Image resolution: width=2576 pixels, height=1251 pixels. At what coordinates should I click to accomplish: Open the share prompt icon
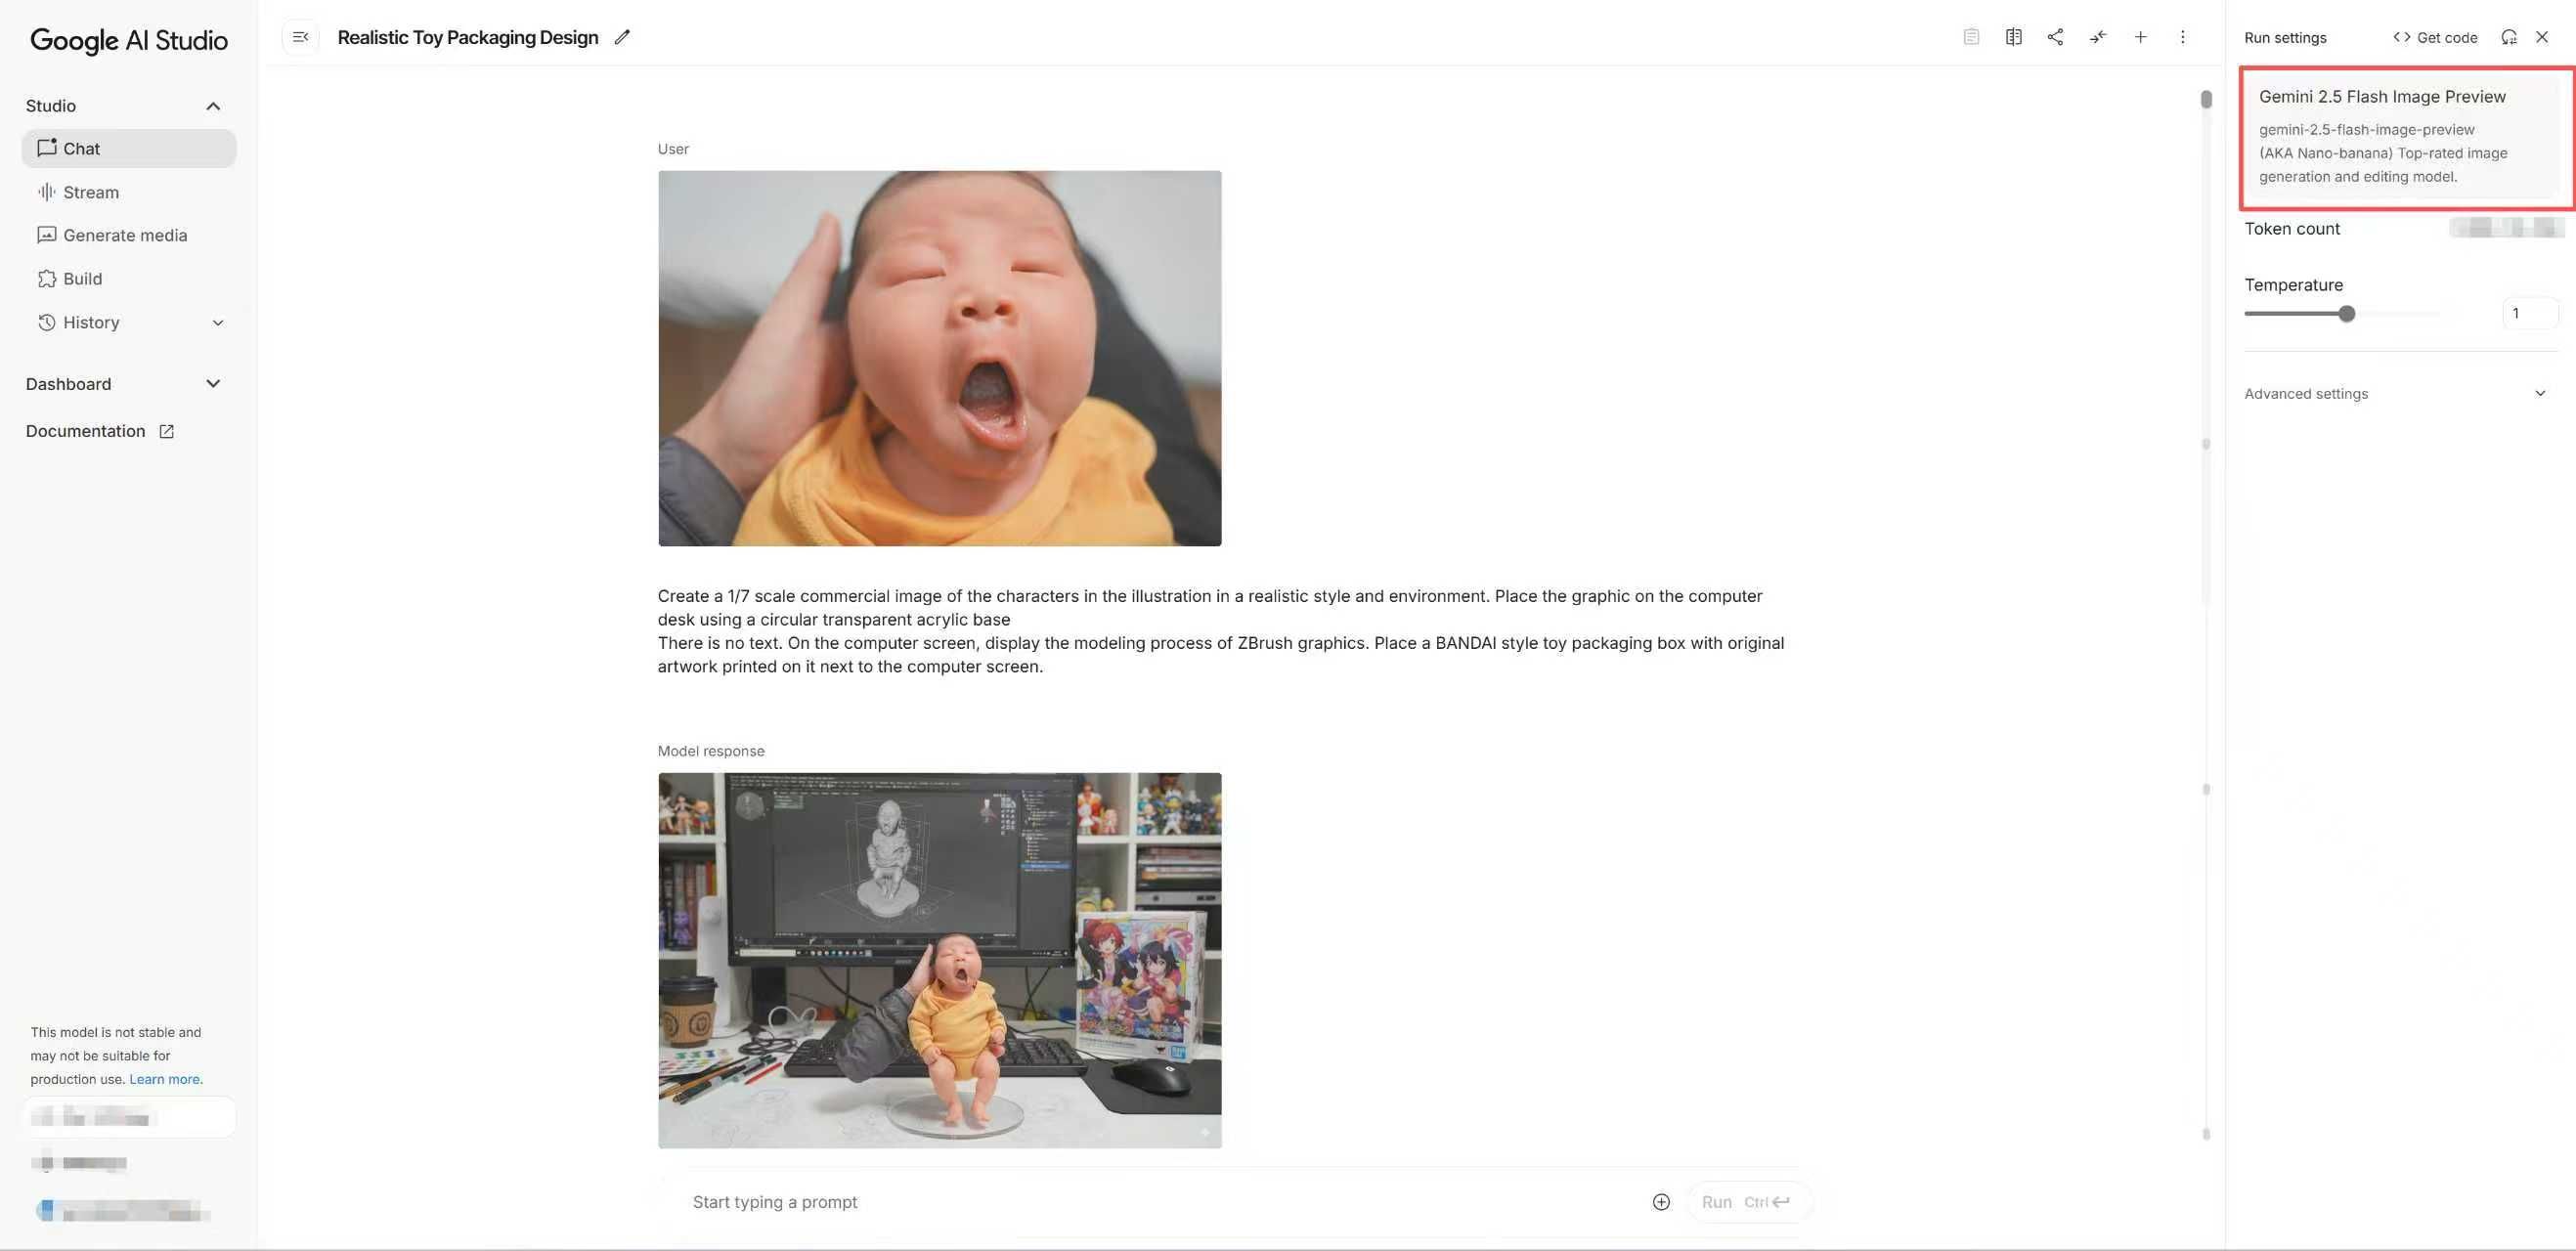point(2055,37)
